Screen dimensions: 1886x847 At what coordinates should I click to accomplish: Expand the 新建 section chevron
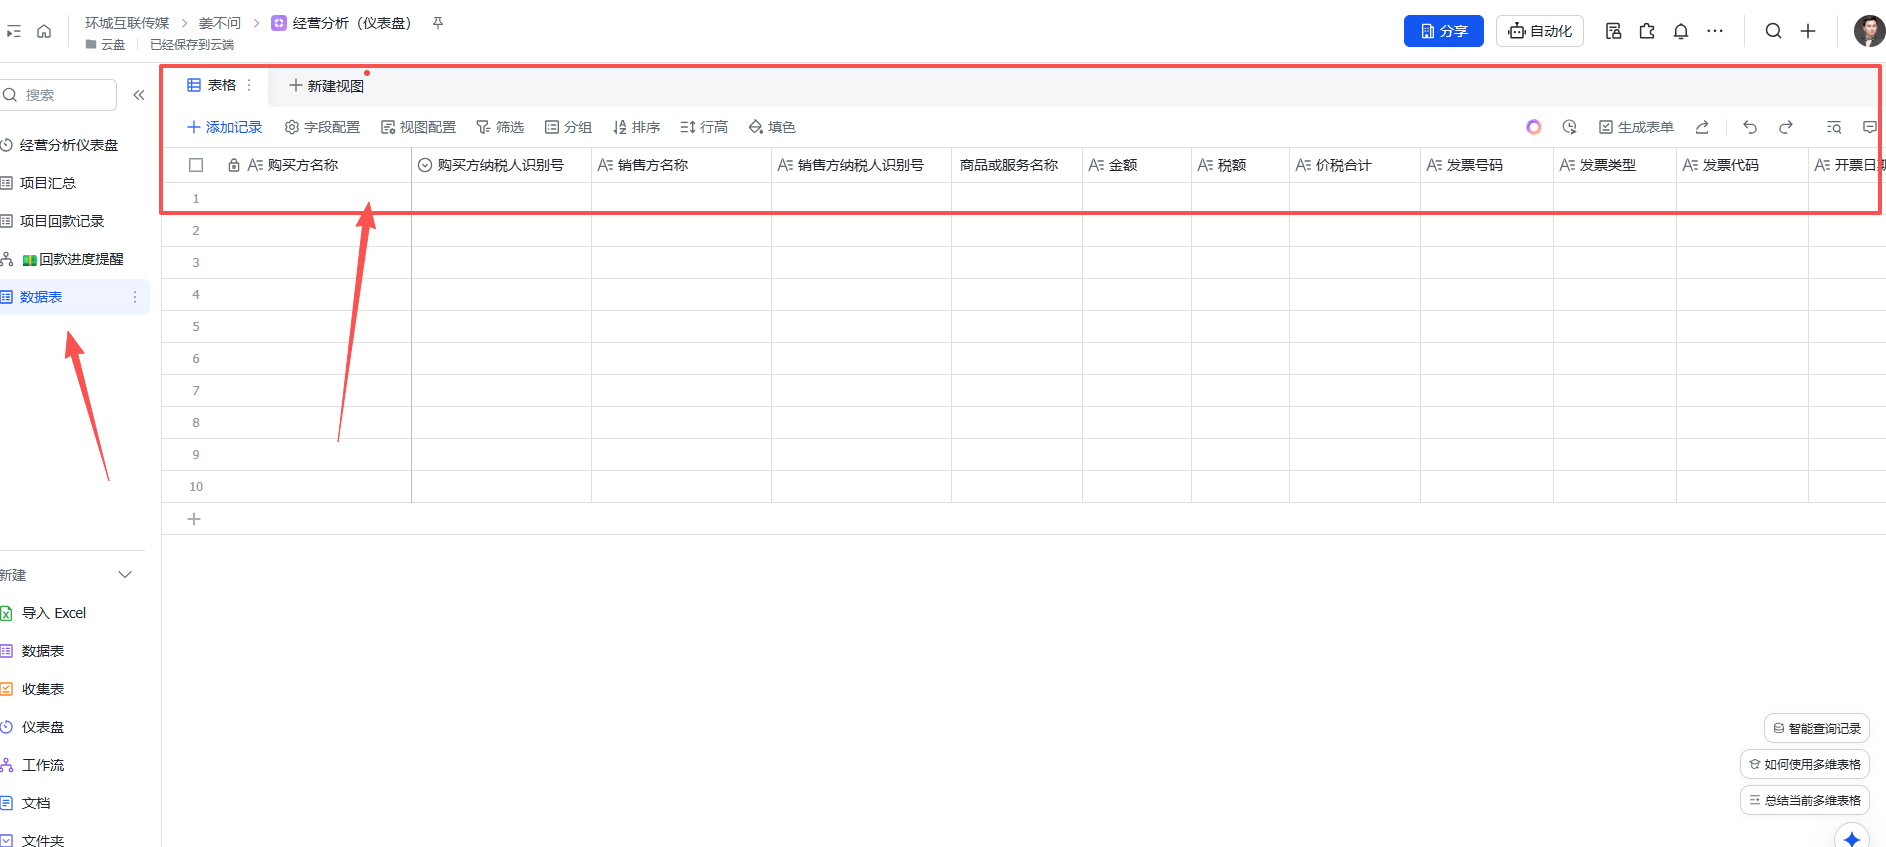click(x=125, y=575)
